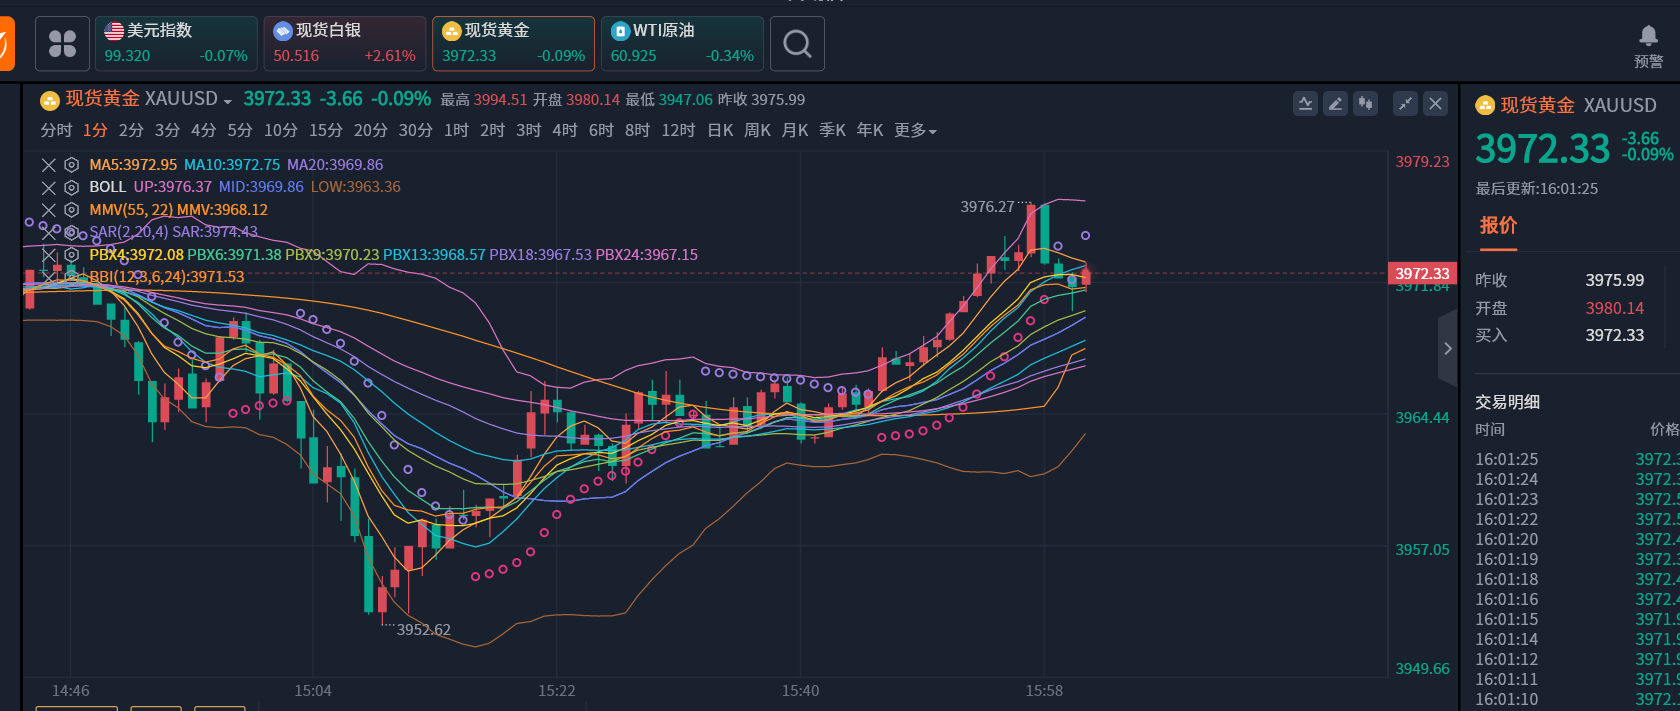This screenshot has height=711, width=1680.
Task: Switch to the 5分 timeframe
Action: (240, 131)
